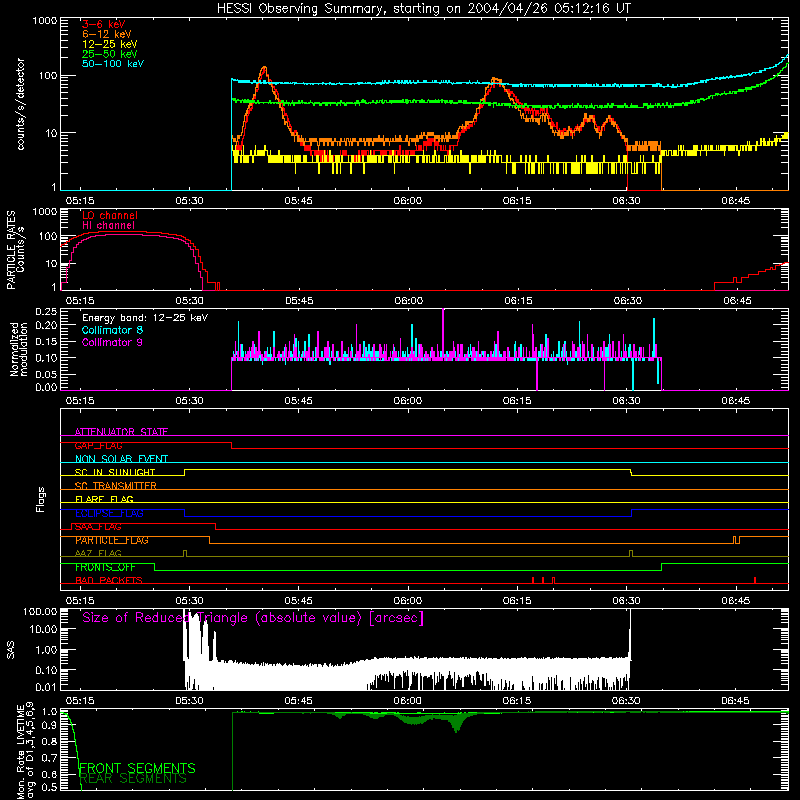Viewport: 800px width, 800px height.
Task: Click the 06:45 tick under modulation plot
Action: click(736, 401)
